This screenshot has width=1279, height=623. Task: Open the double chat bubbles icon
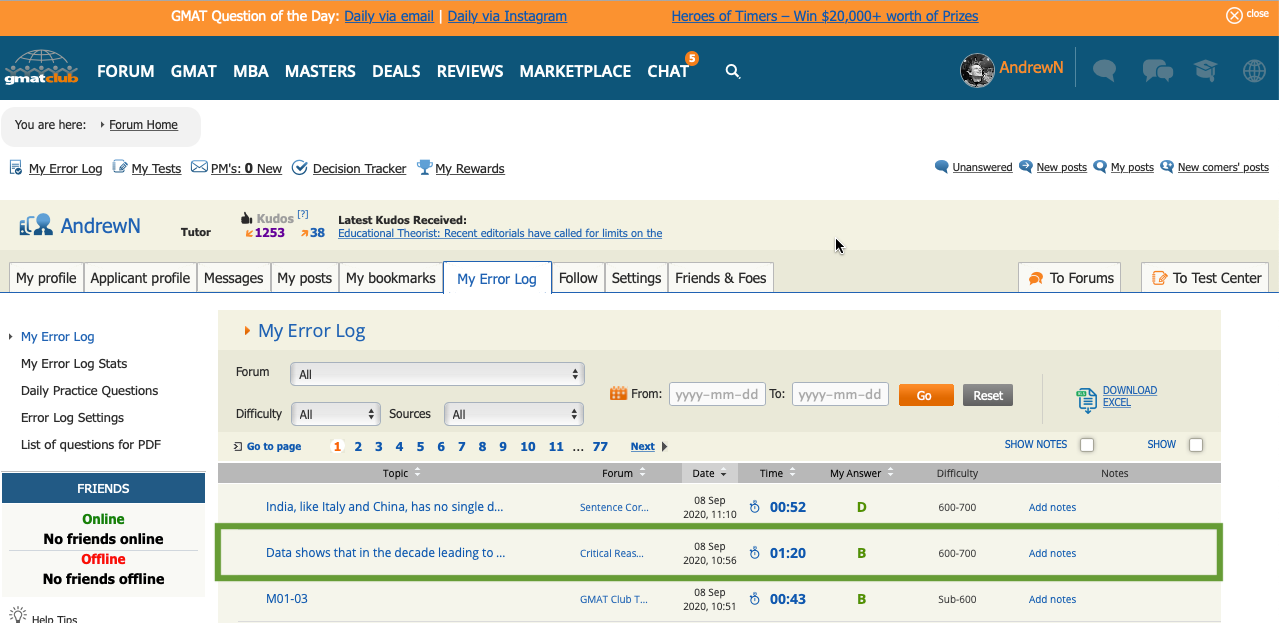click(x=1157, y=70)
